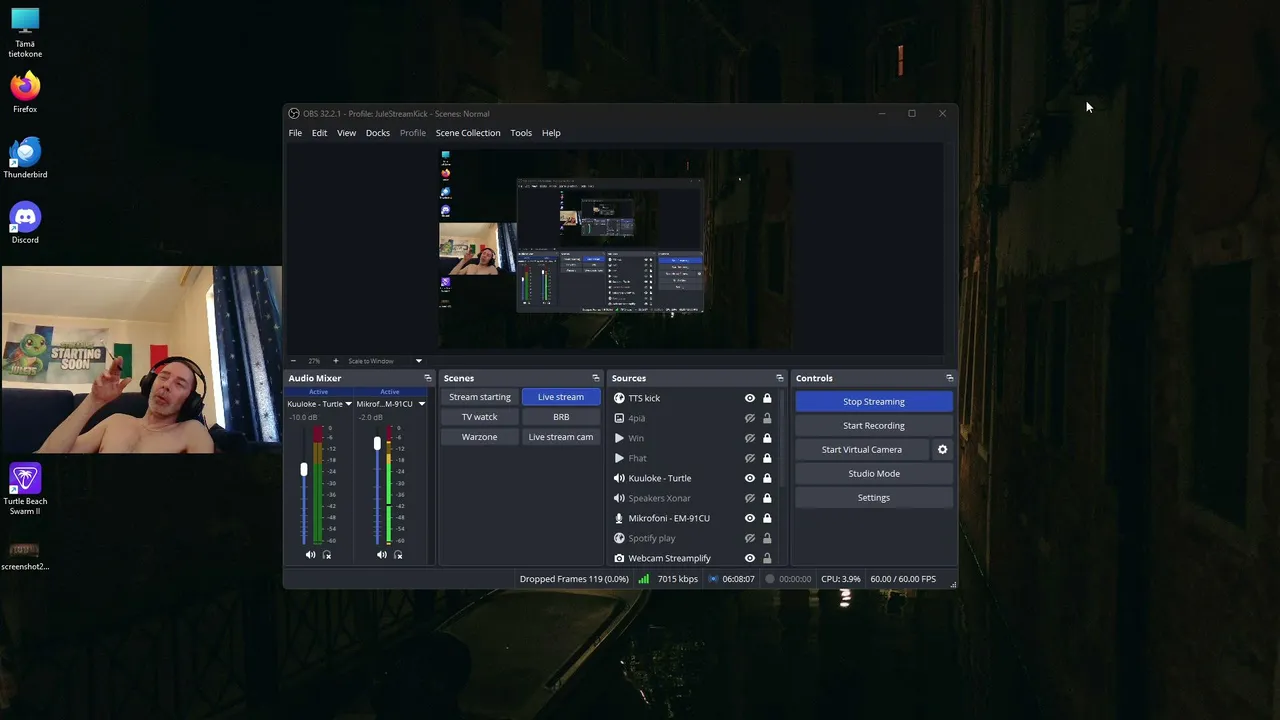Switch to the Live stream cam scene
This screenshot has width=1280, height=720.
pos(561,437)
